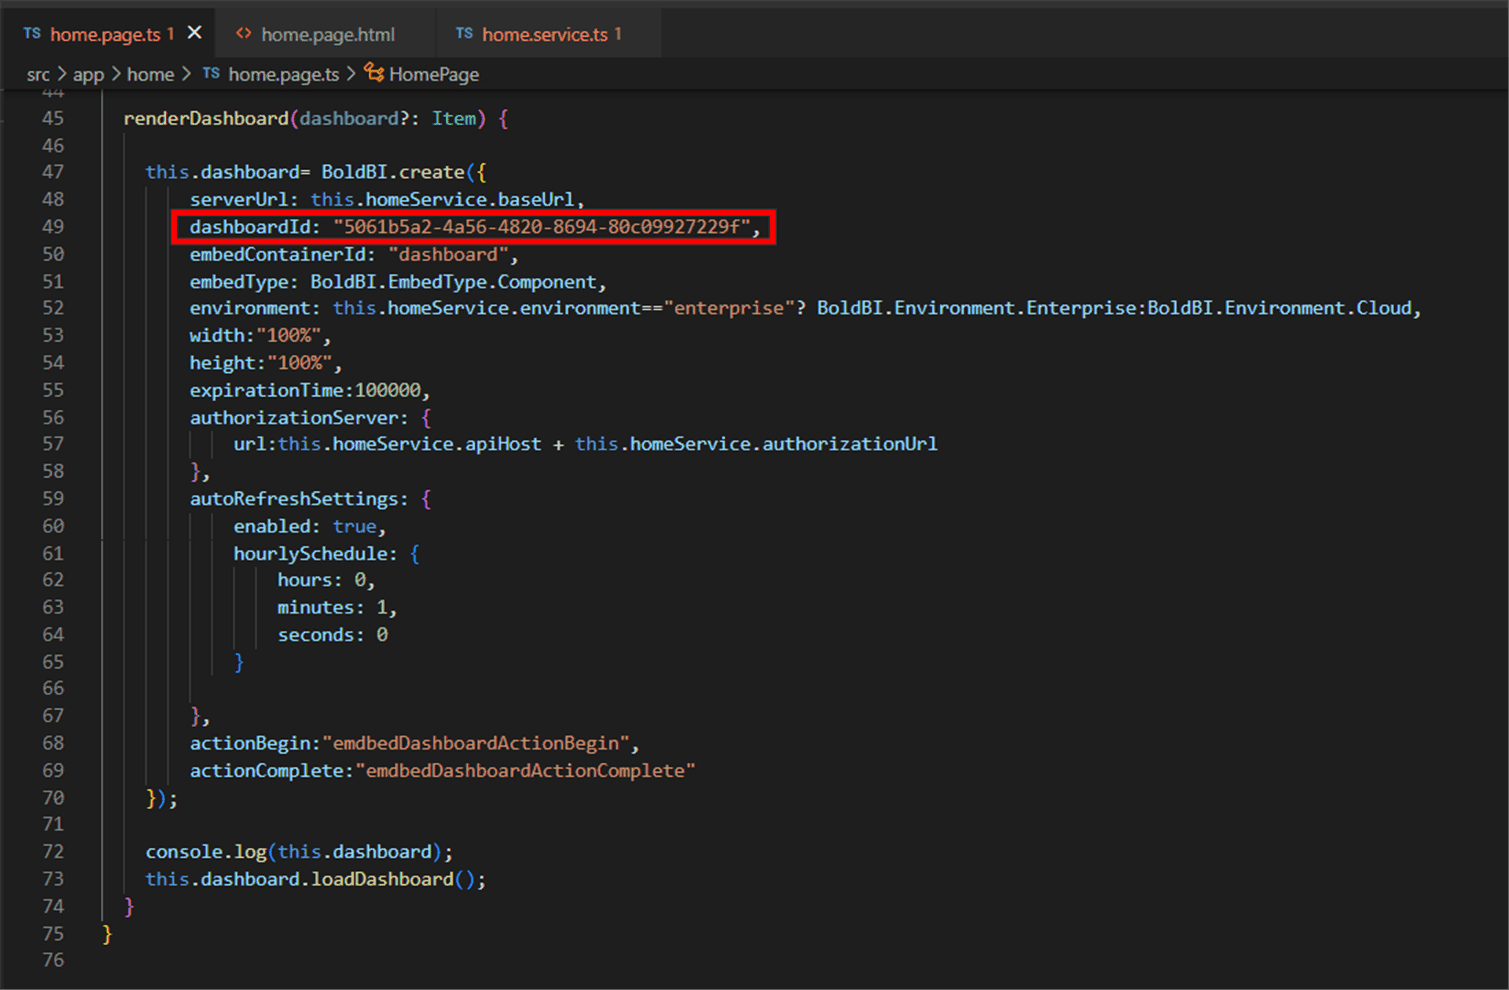Click the HTML icon on home.page.html tab
Image resolution: width=1509 pixels, height=990 pixels.
click(243, 34)
